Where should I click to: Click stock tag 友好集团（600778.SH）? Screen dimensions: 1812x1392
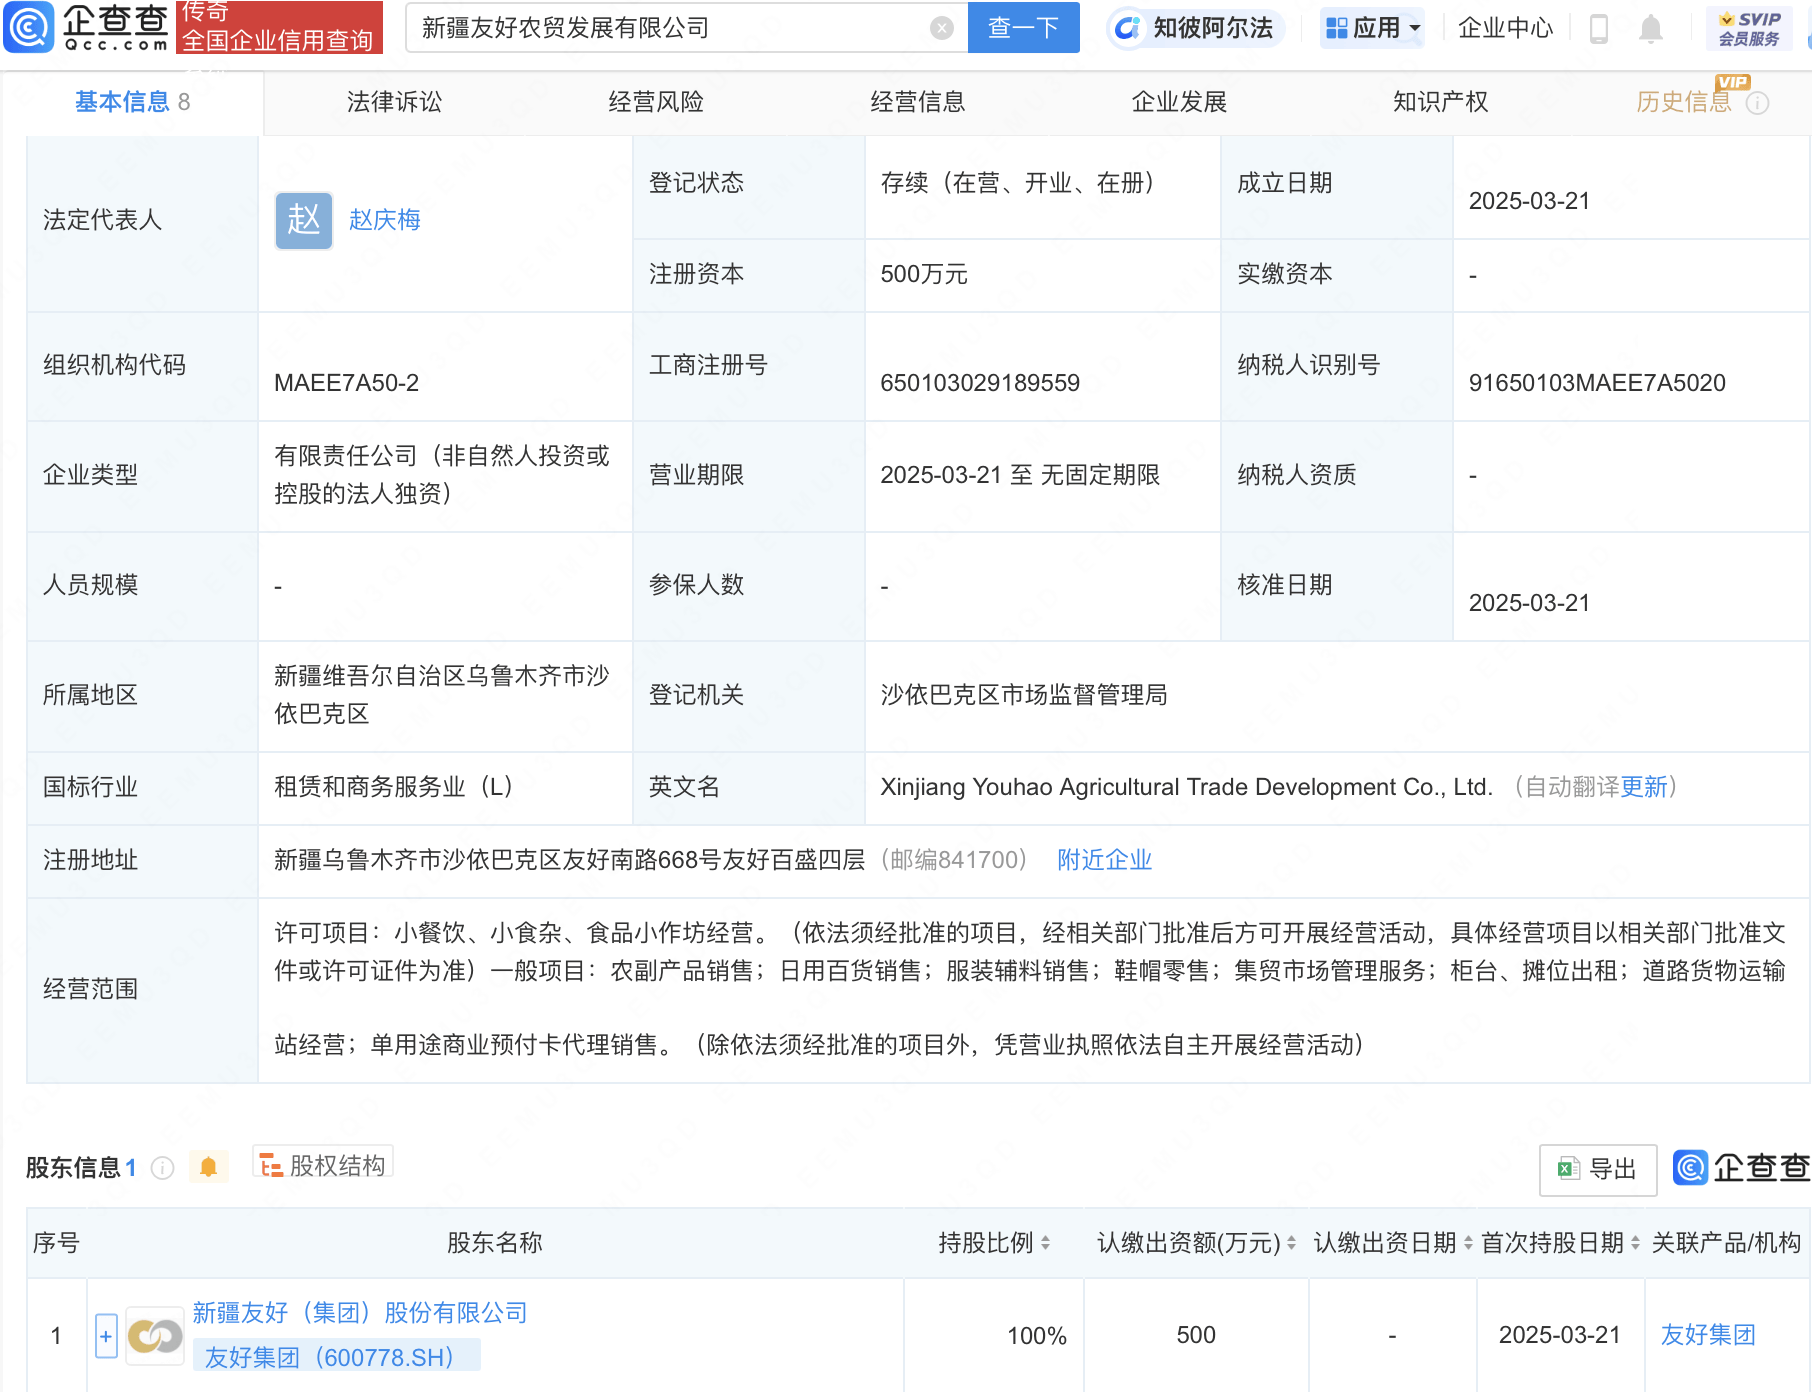(336, 1357)
